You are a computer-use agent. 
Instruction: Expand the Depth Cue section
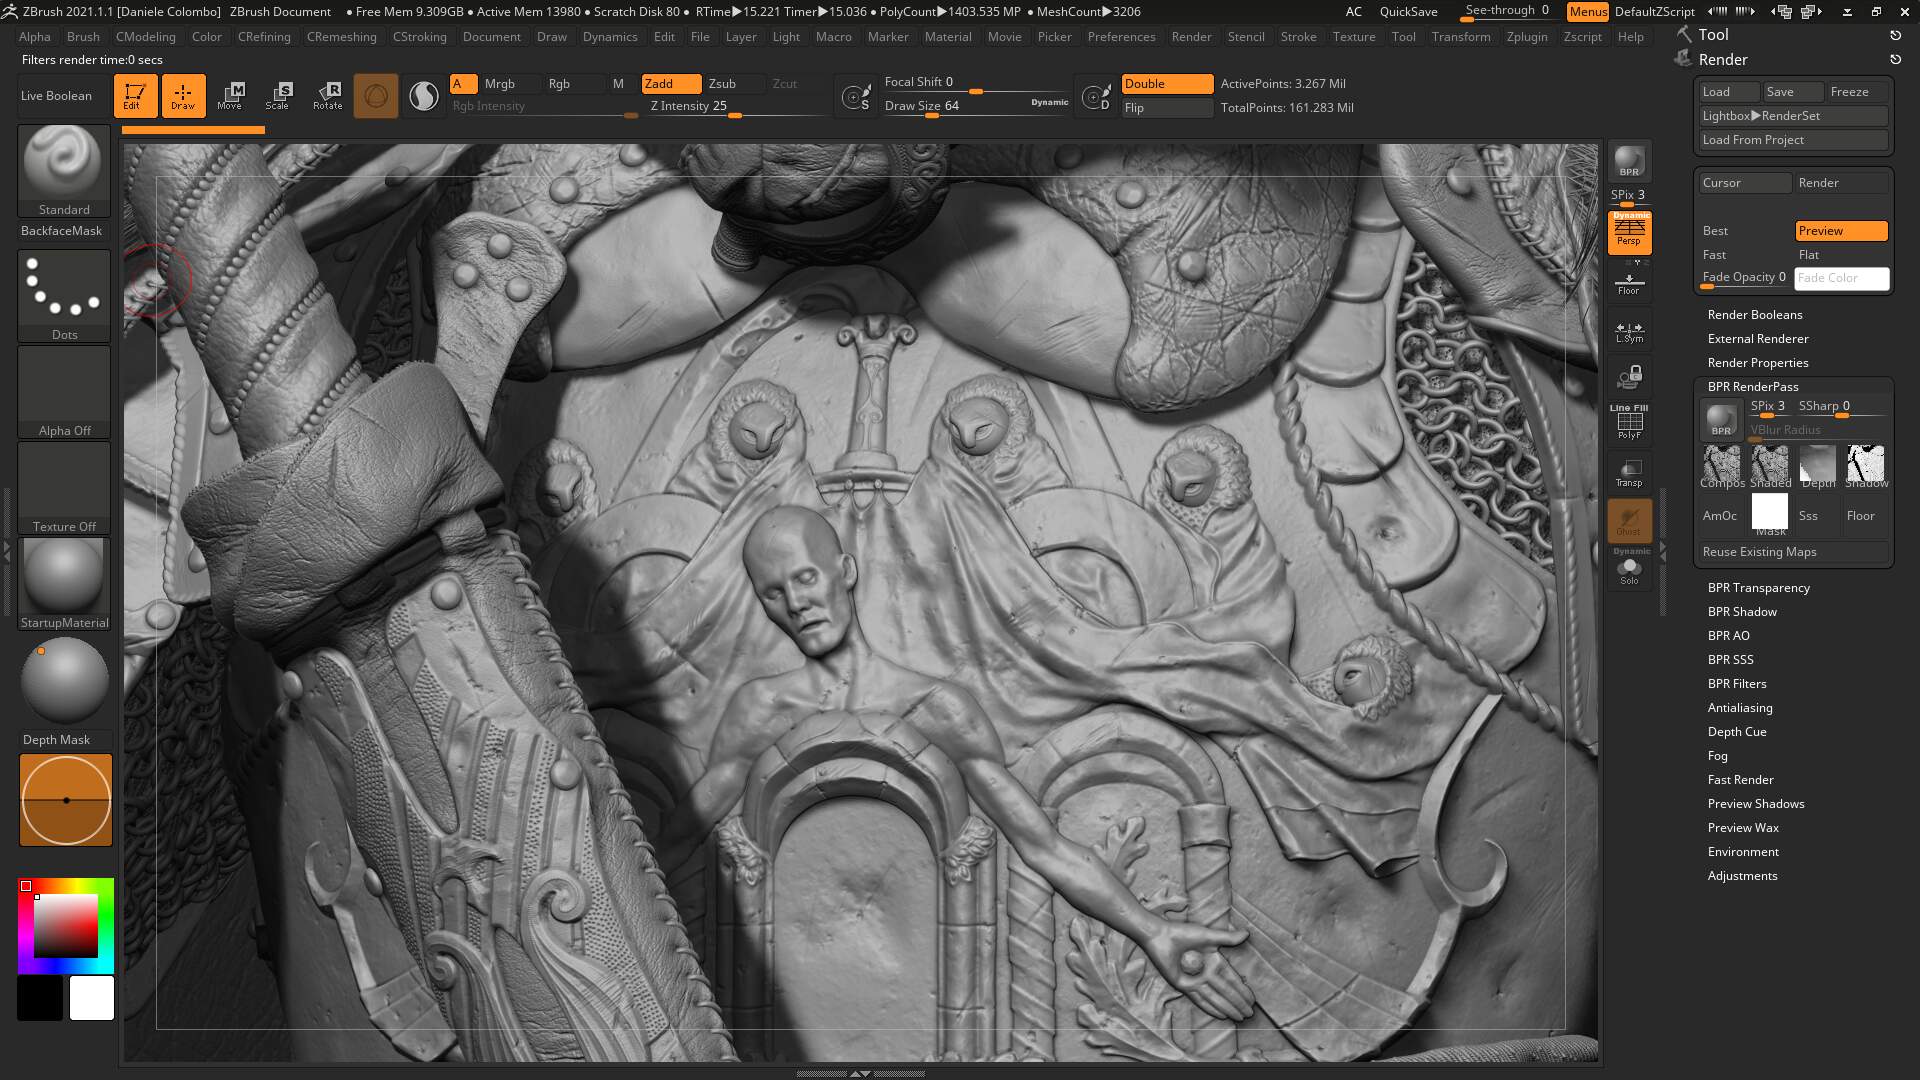pos(1737,732)
